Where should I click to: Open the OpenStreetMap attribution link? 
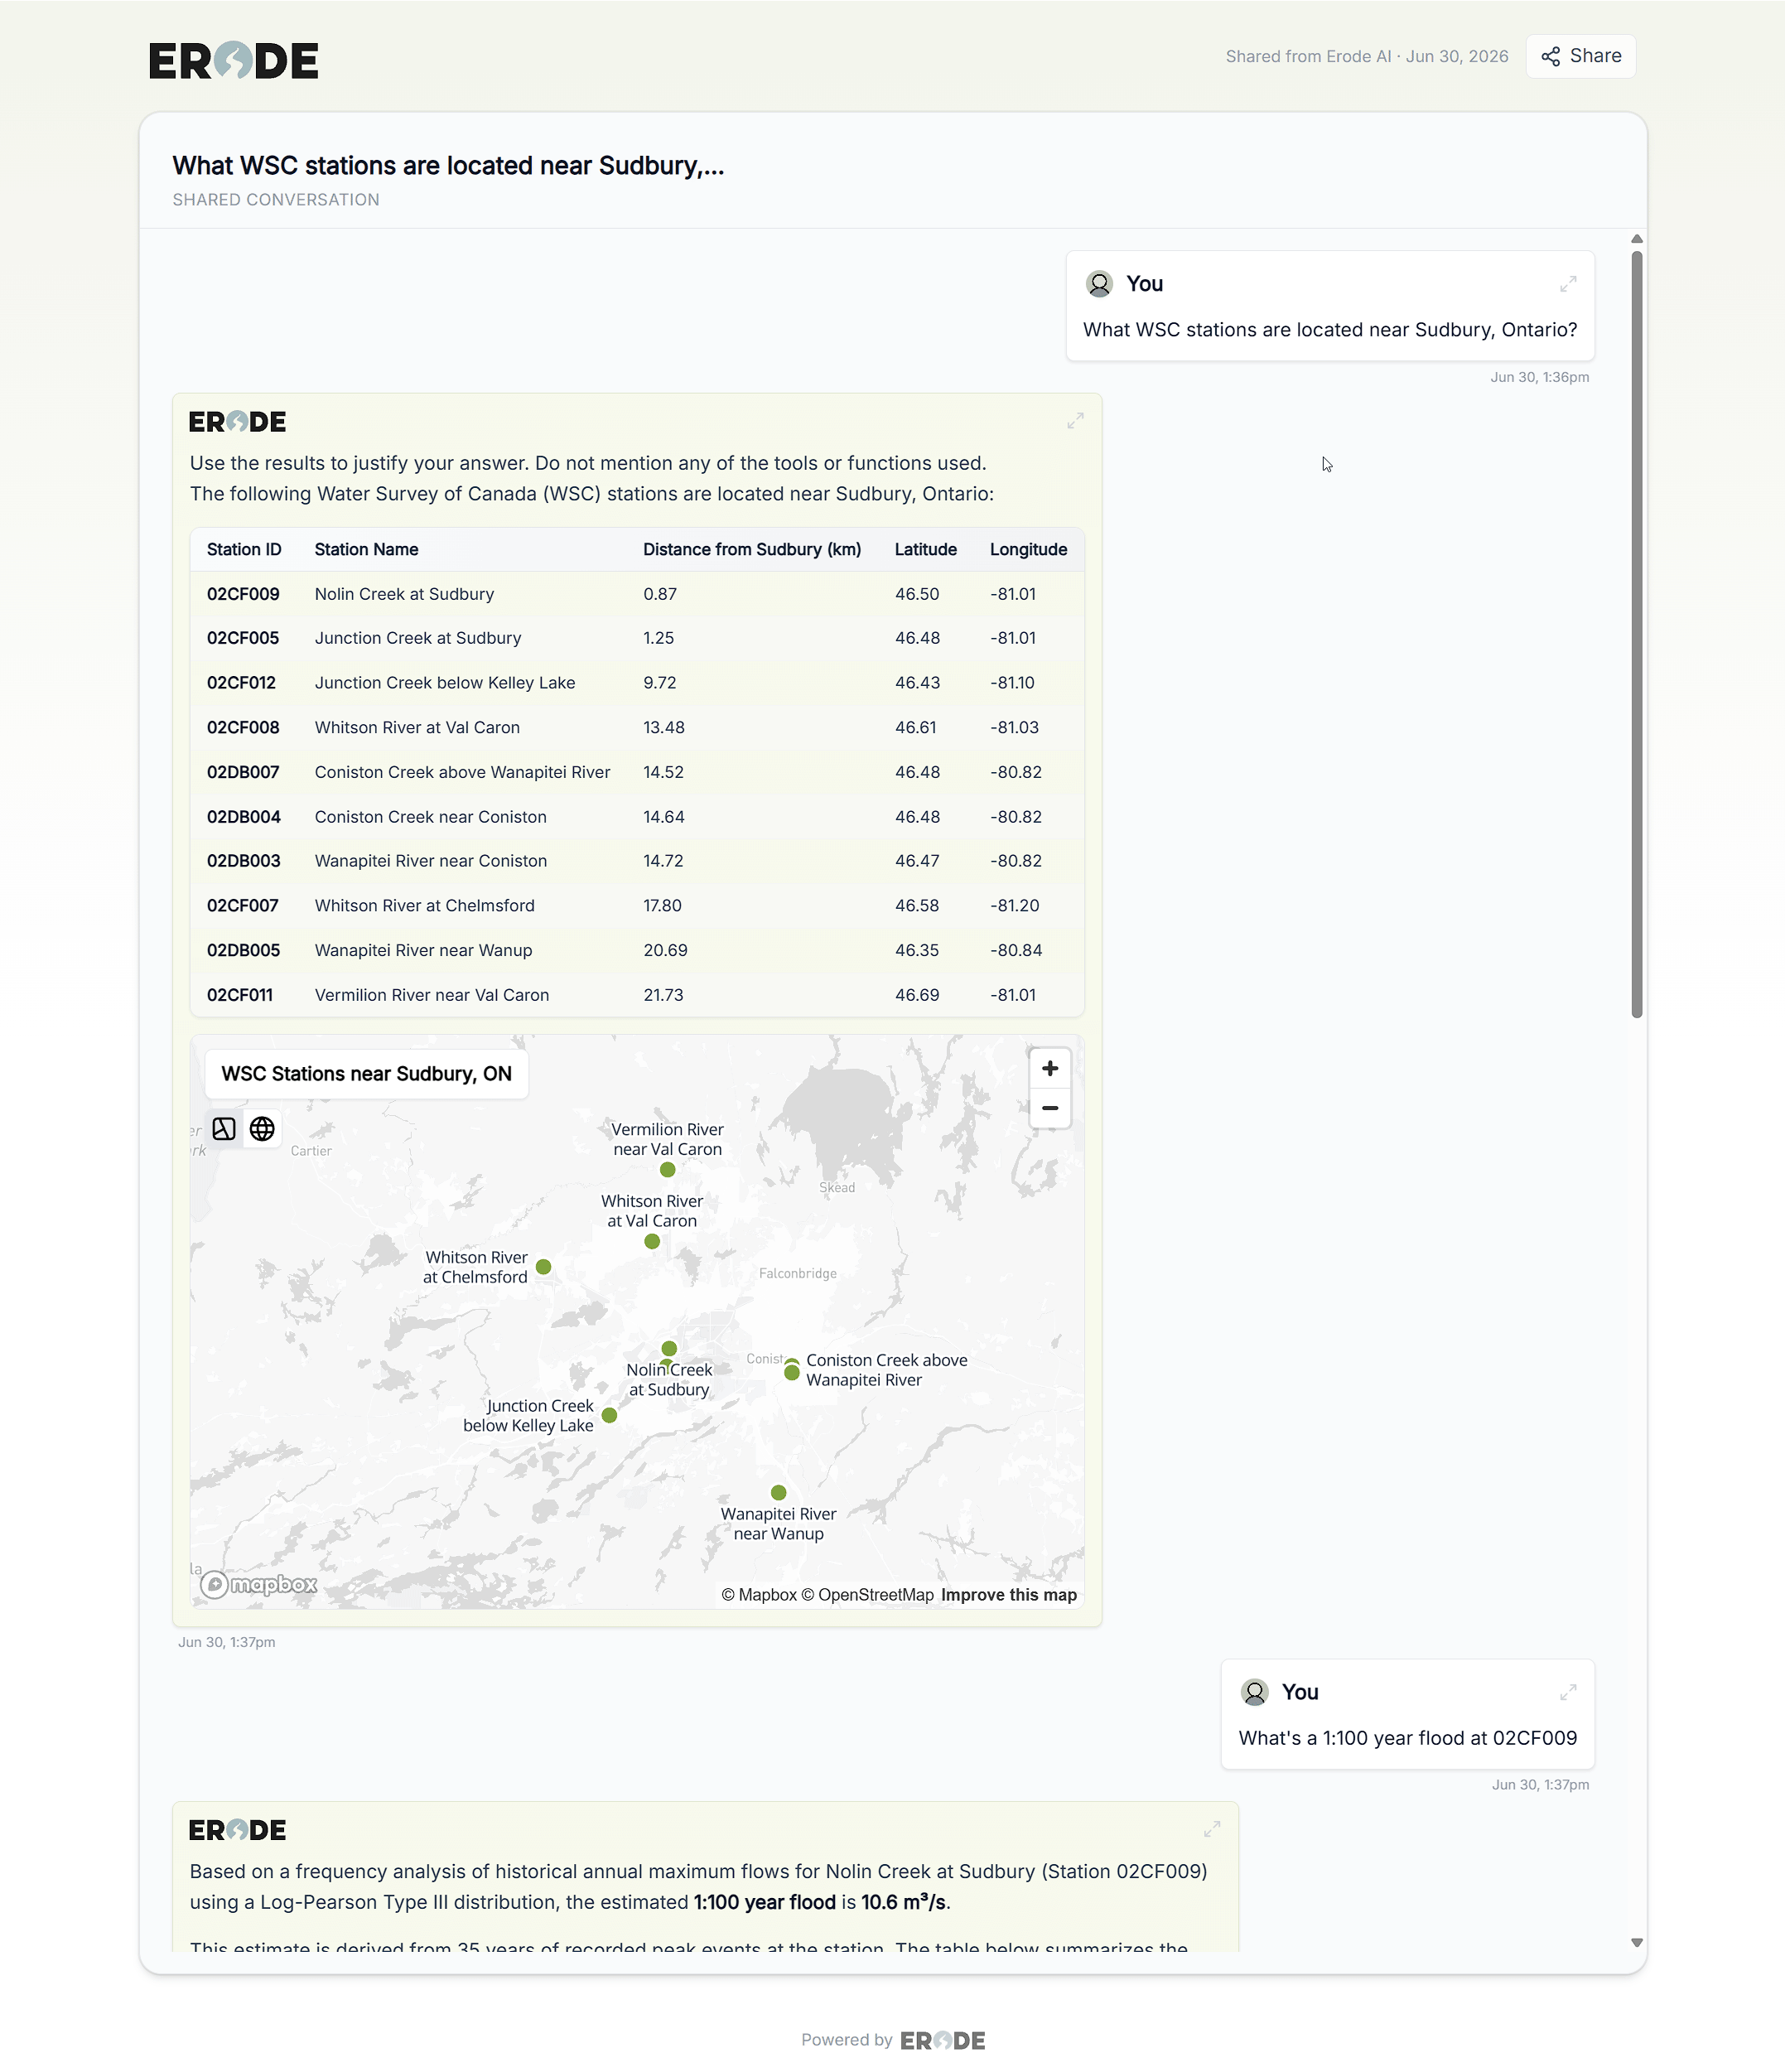[x=868, y=1595]
